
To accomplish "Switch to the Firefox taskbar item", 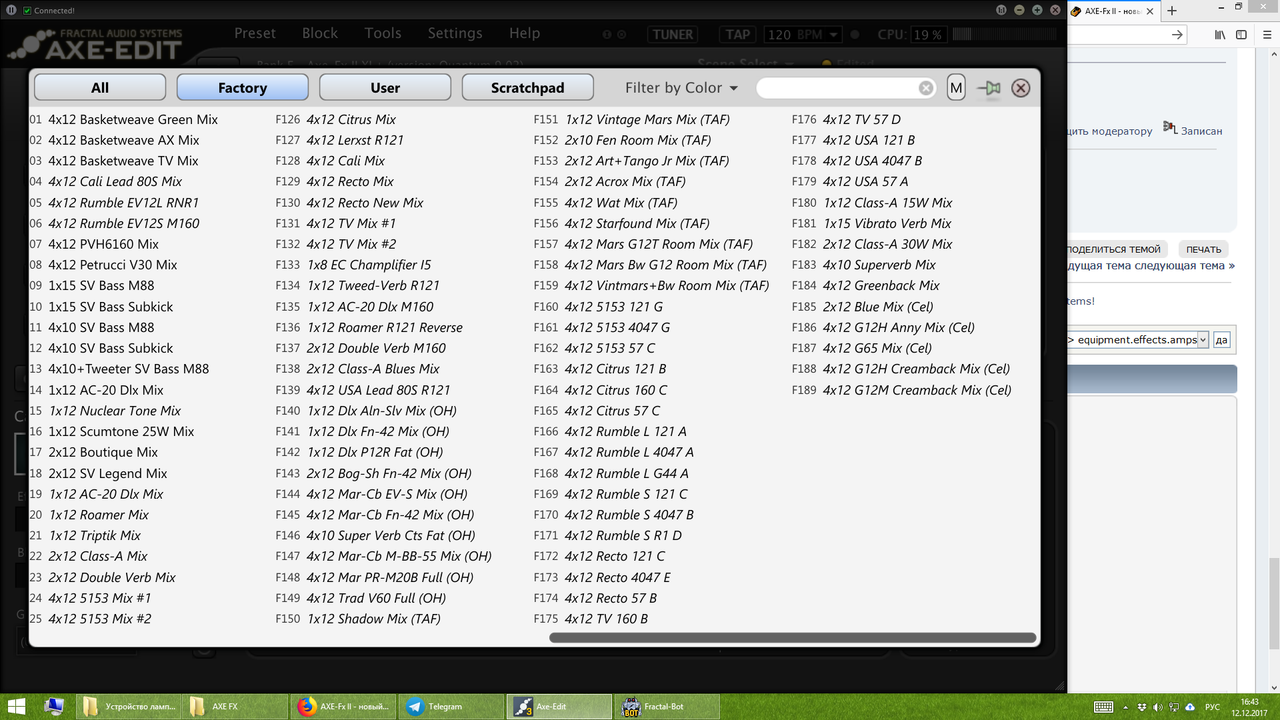I will (343, 707).
